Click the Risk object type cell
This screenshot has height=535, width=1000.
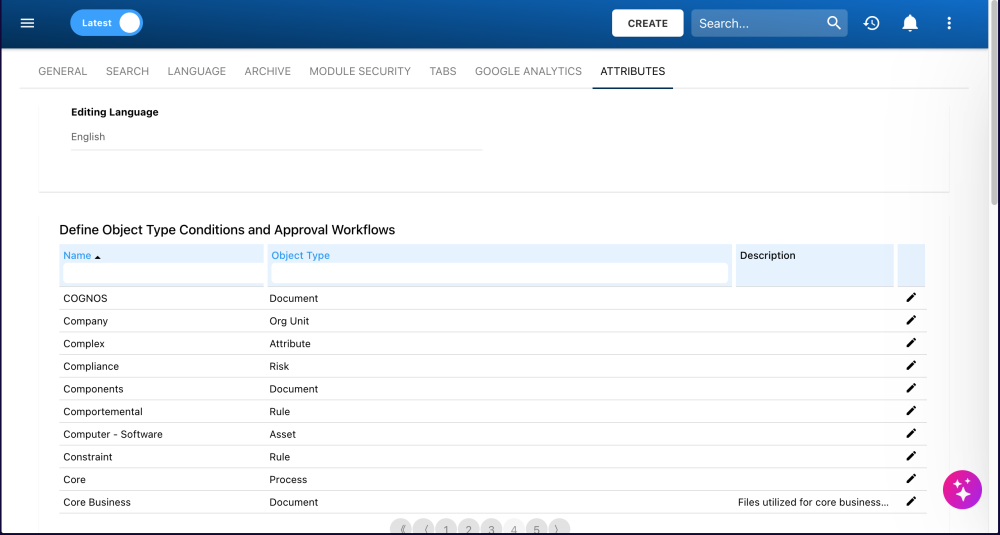click(x=279, y=367)
